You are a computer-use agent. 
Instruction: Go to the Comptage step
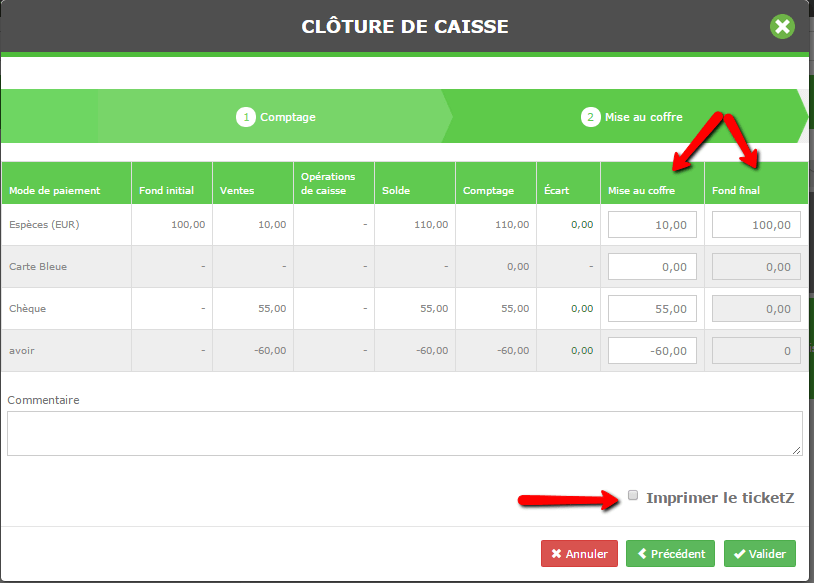coord(276,117)
